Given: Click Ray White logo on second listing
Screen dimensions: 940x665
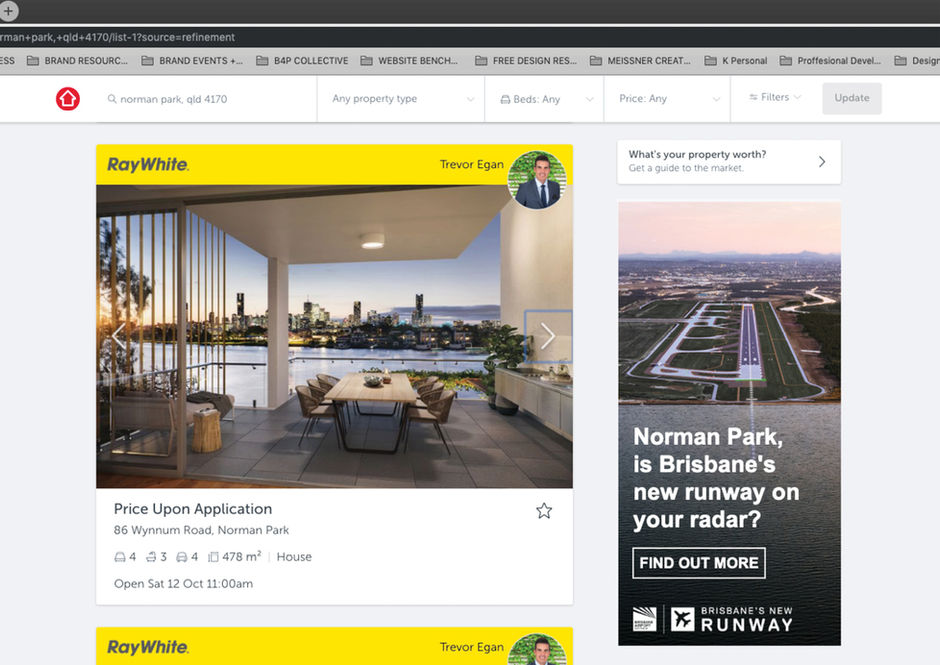Looking at the screenshot, I should 148,647.
